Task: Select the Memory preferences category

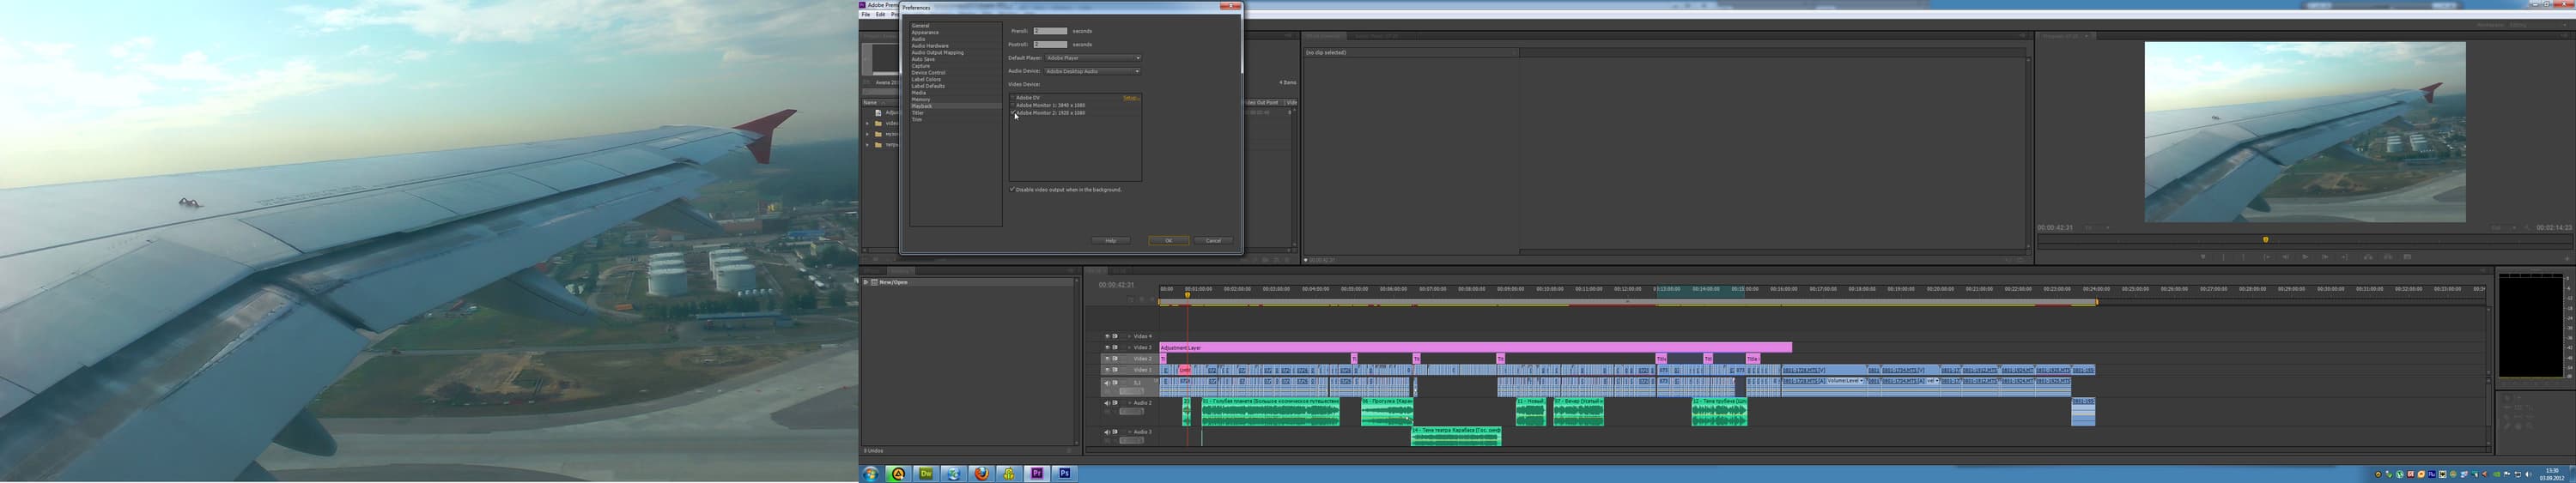Action: [x=921, y=99]
